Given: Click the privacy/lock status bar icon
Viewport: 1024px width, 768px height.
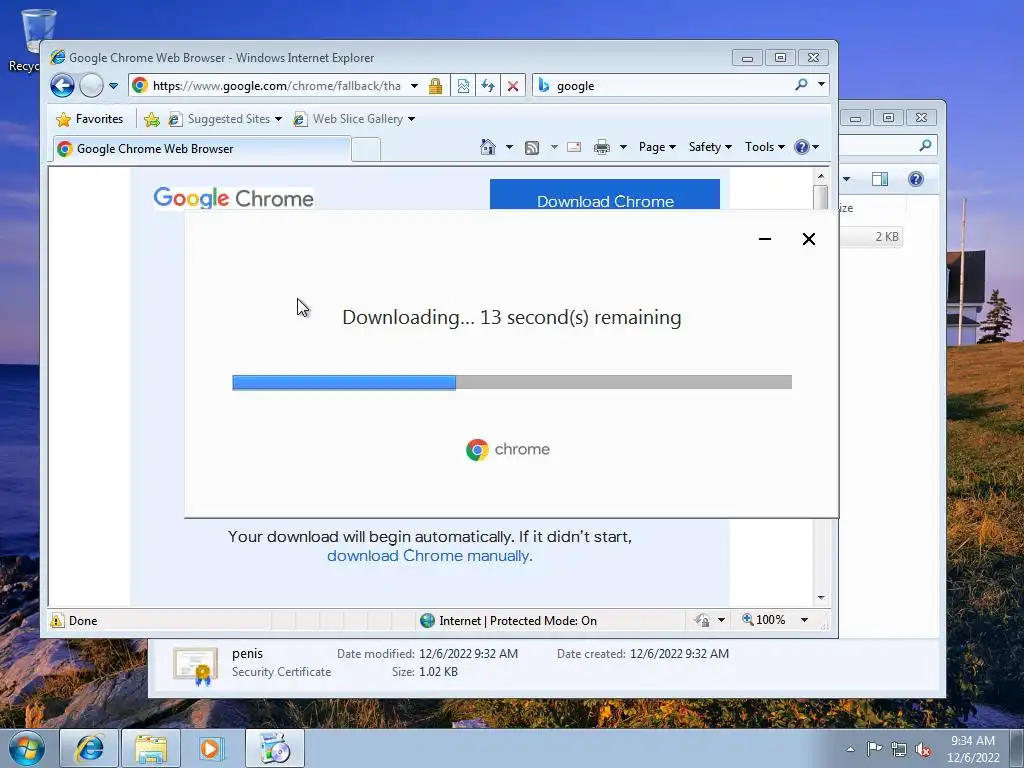Looking at the screenshot, I should (703, 620).
